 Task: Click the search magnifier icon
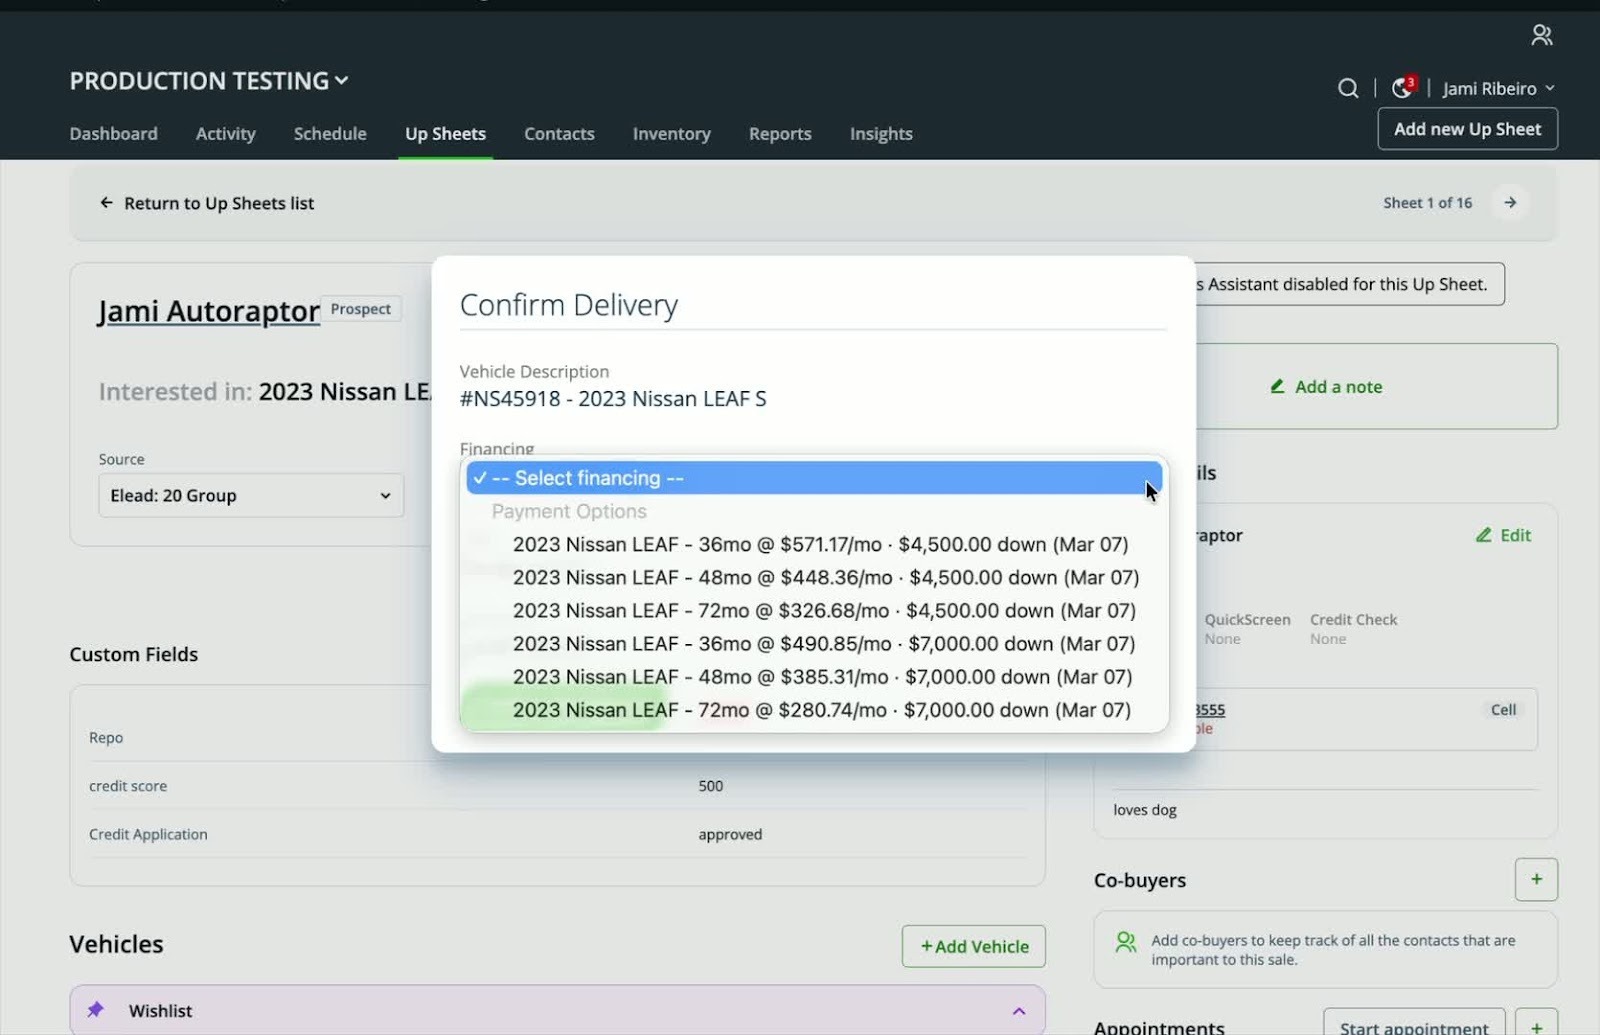click(1347, 88)
